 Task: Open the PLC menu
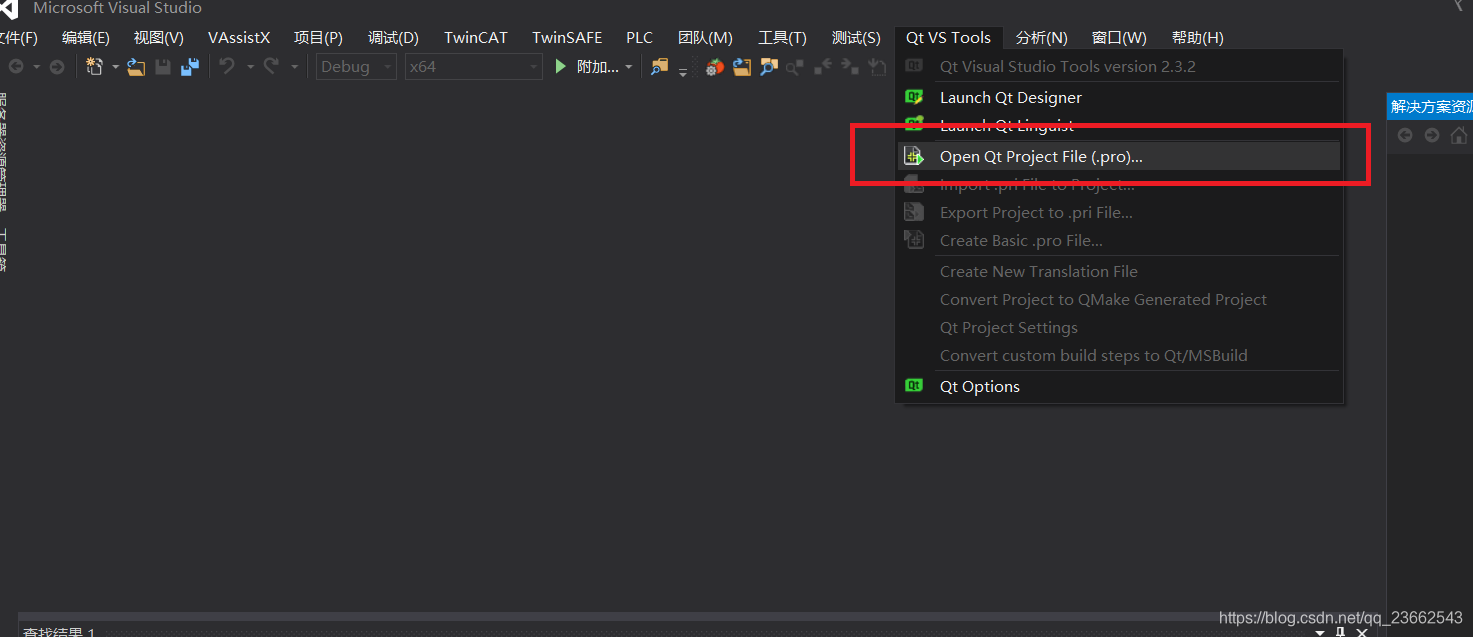tap(640, 38)
